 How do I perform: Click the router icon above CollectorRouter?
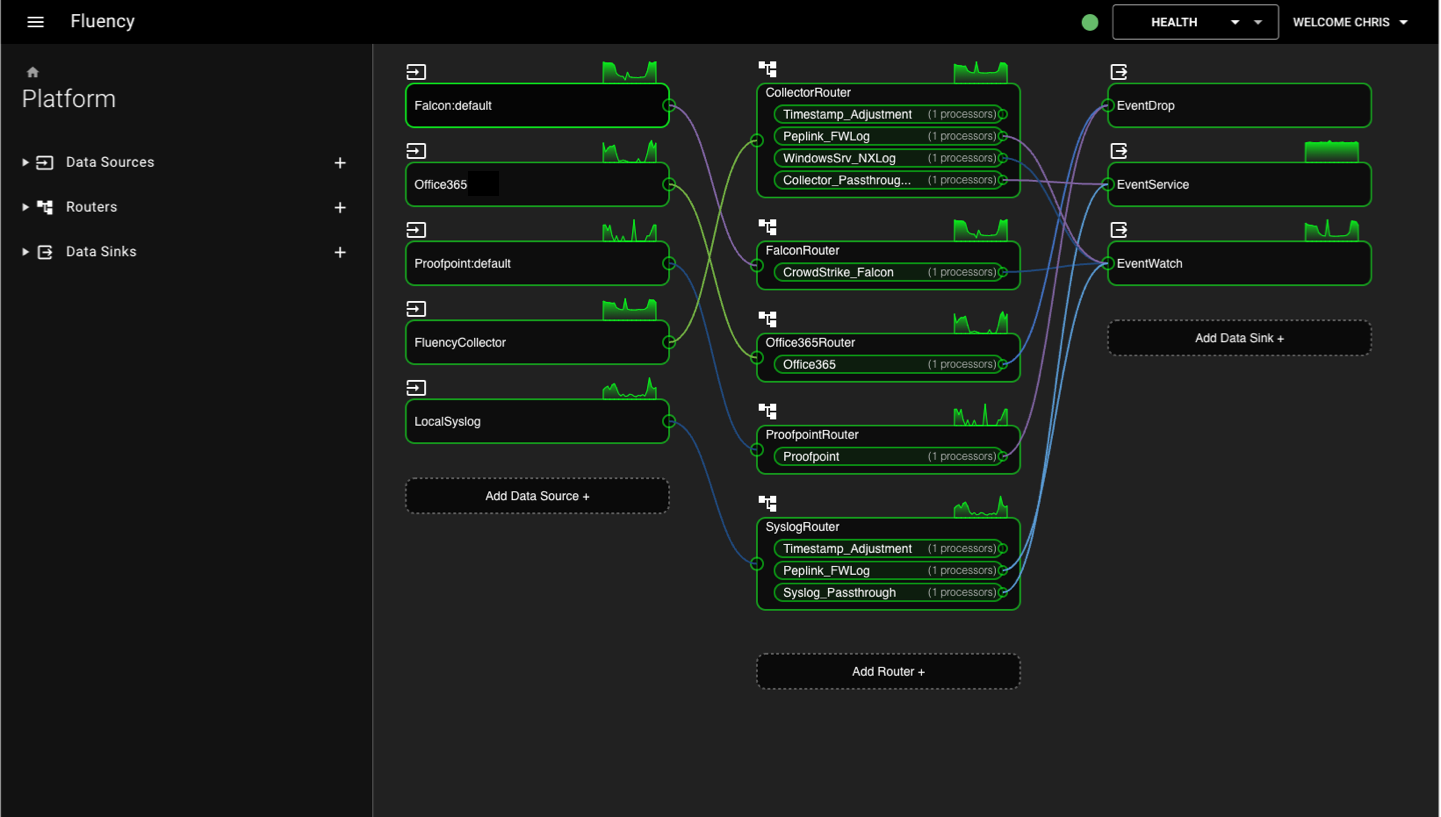tap(767, 69)
